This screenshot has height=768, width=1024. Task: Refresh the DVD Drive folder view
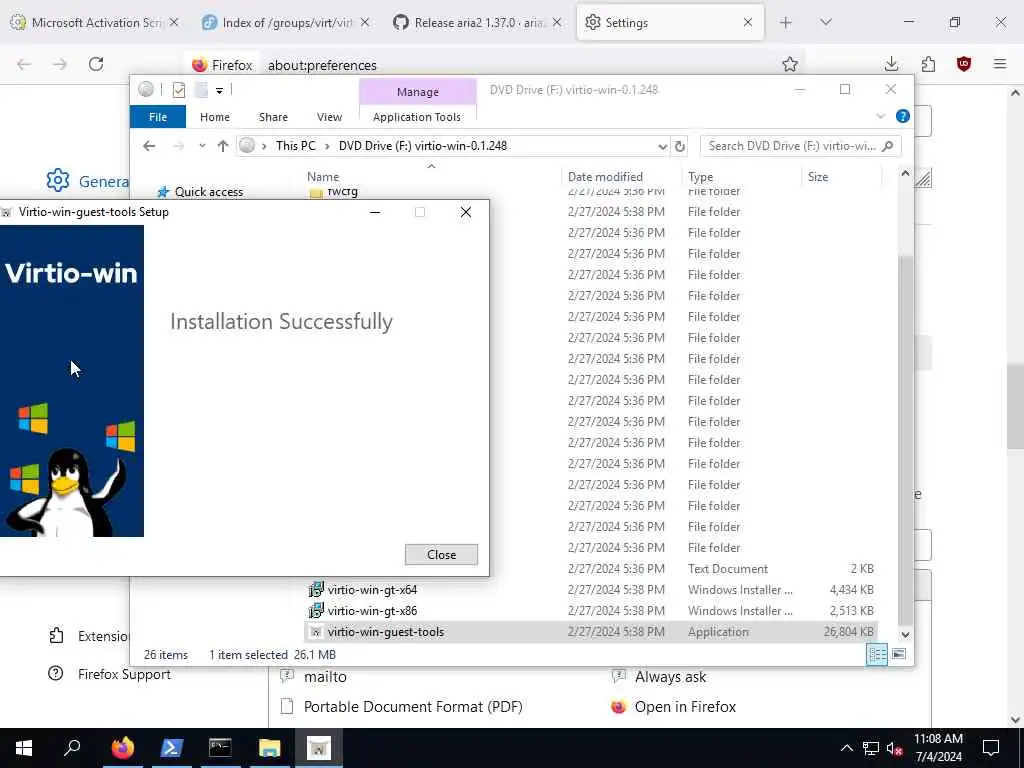(x=680, y=146)
